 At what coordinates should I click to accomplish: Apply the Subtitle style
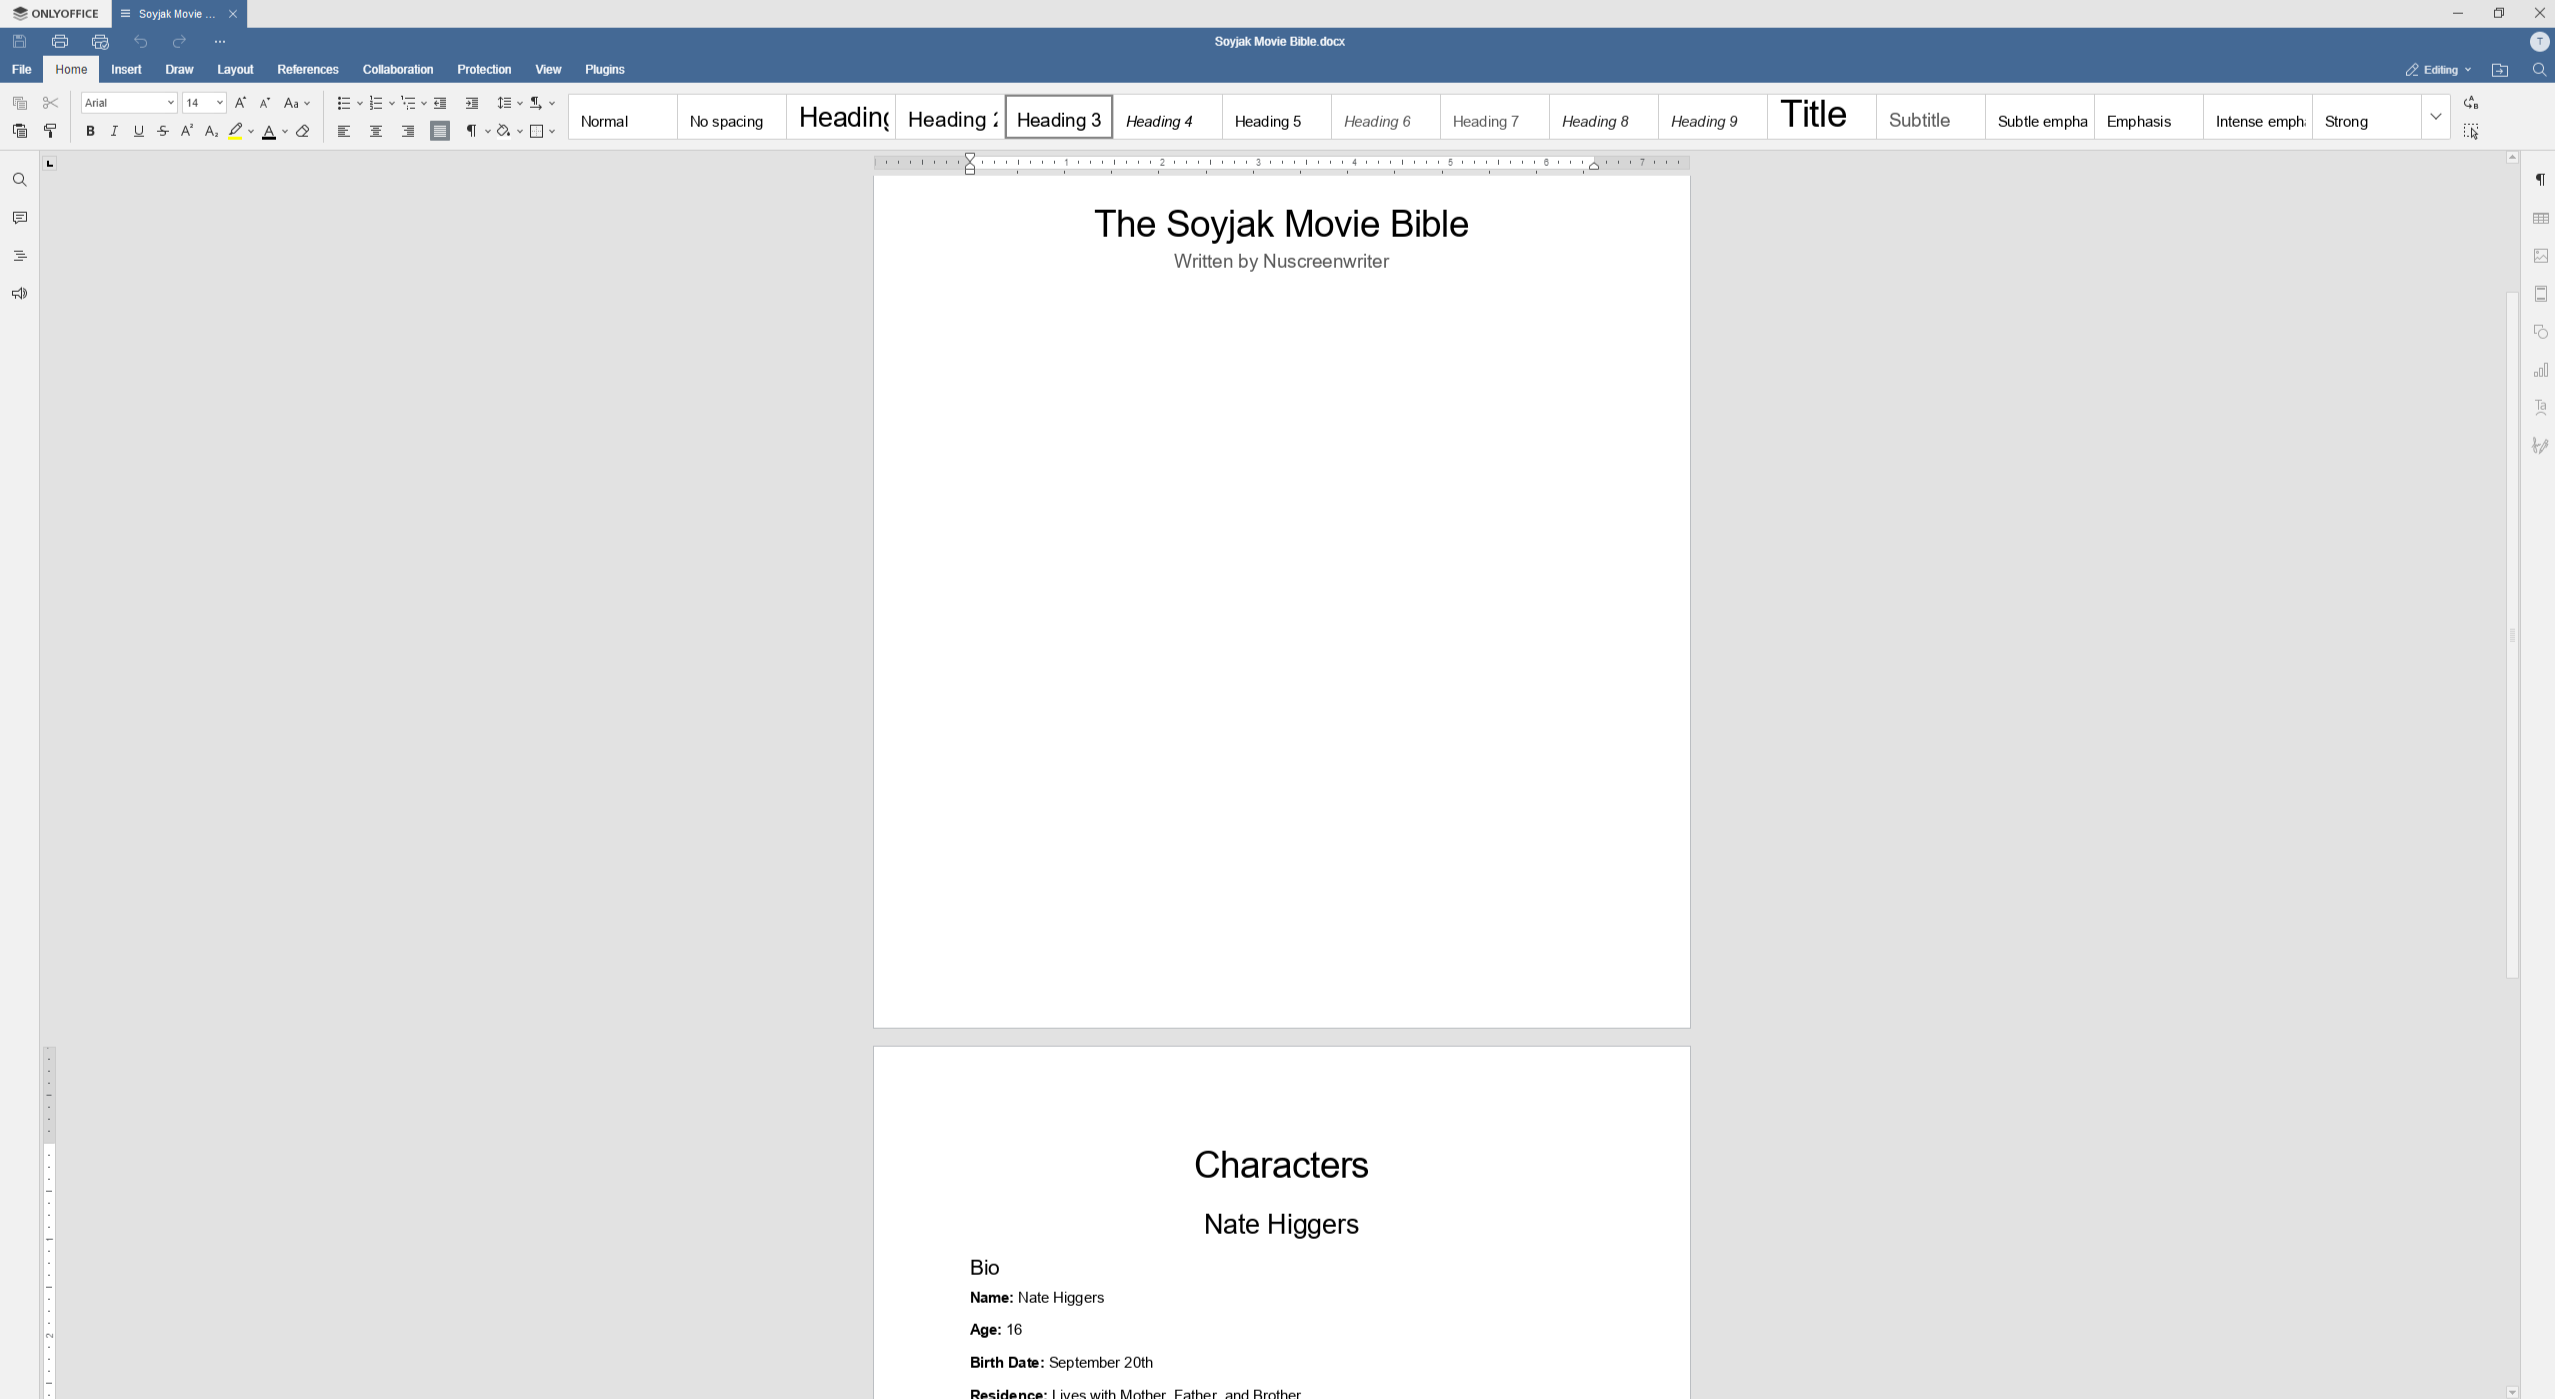[1929, 117]
